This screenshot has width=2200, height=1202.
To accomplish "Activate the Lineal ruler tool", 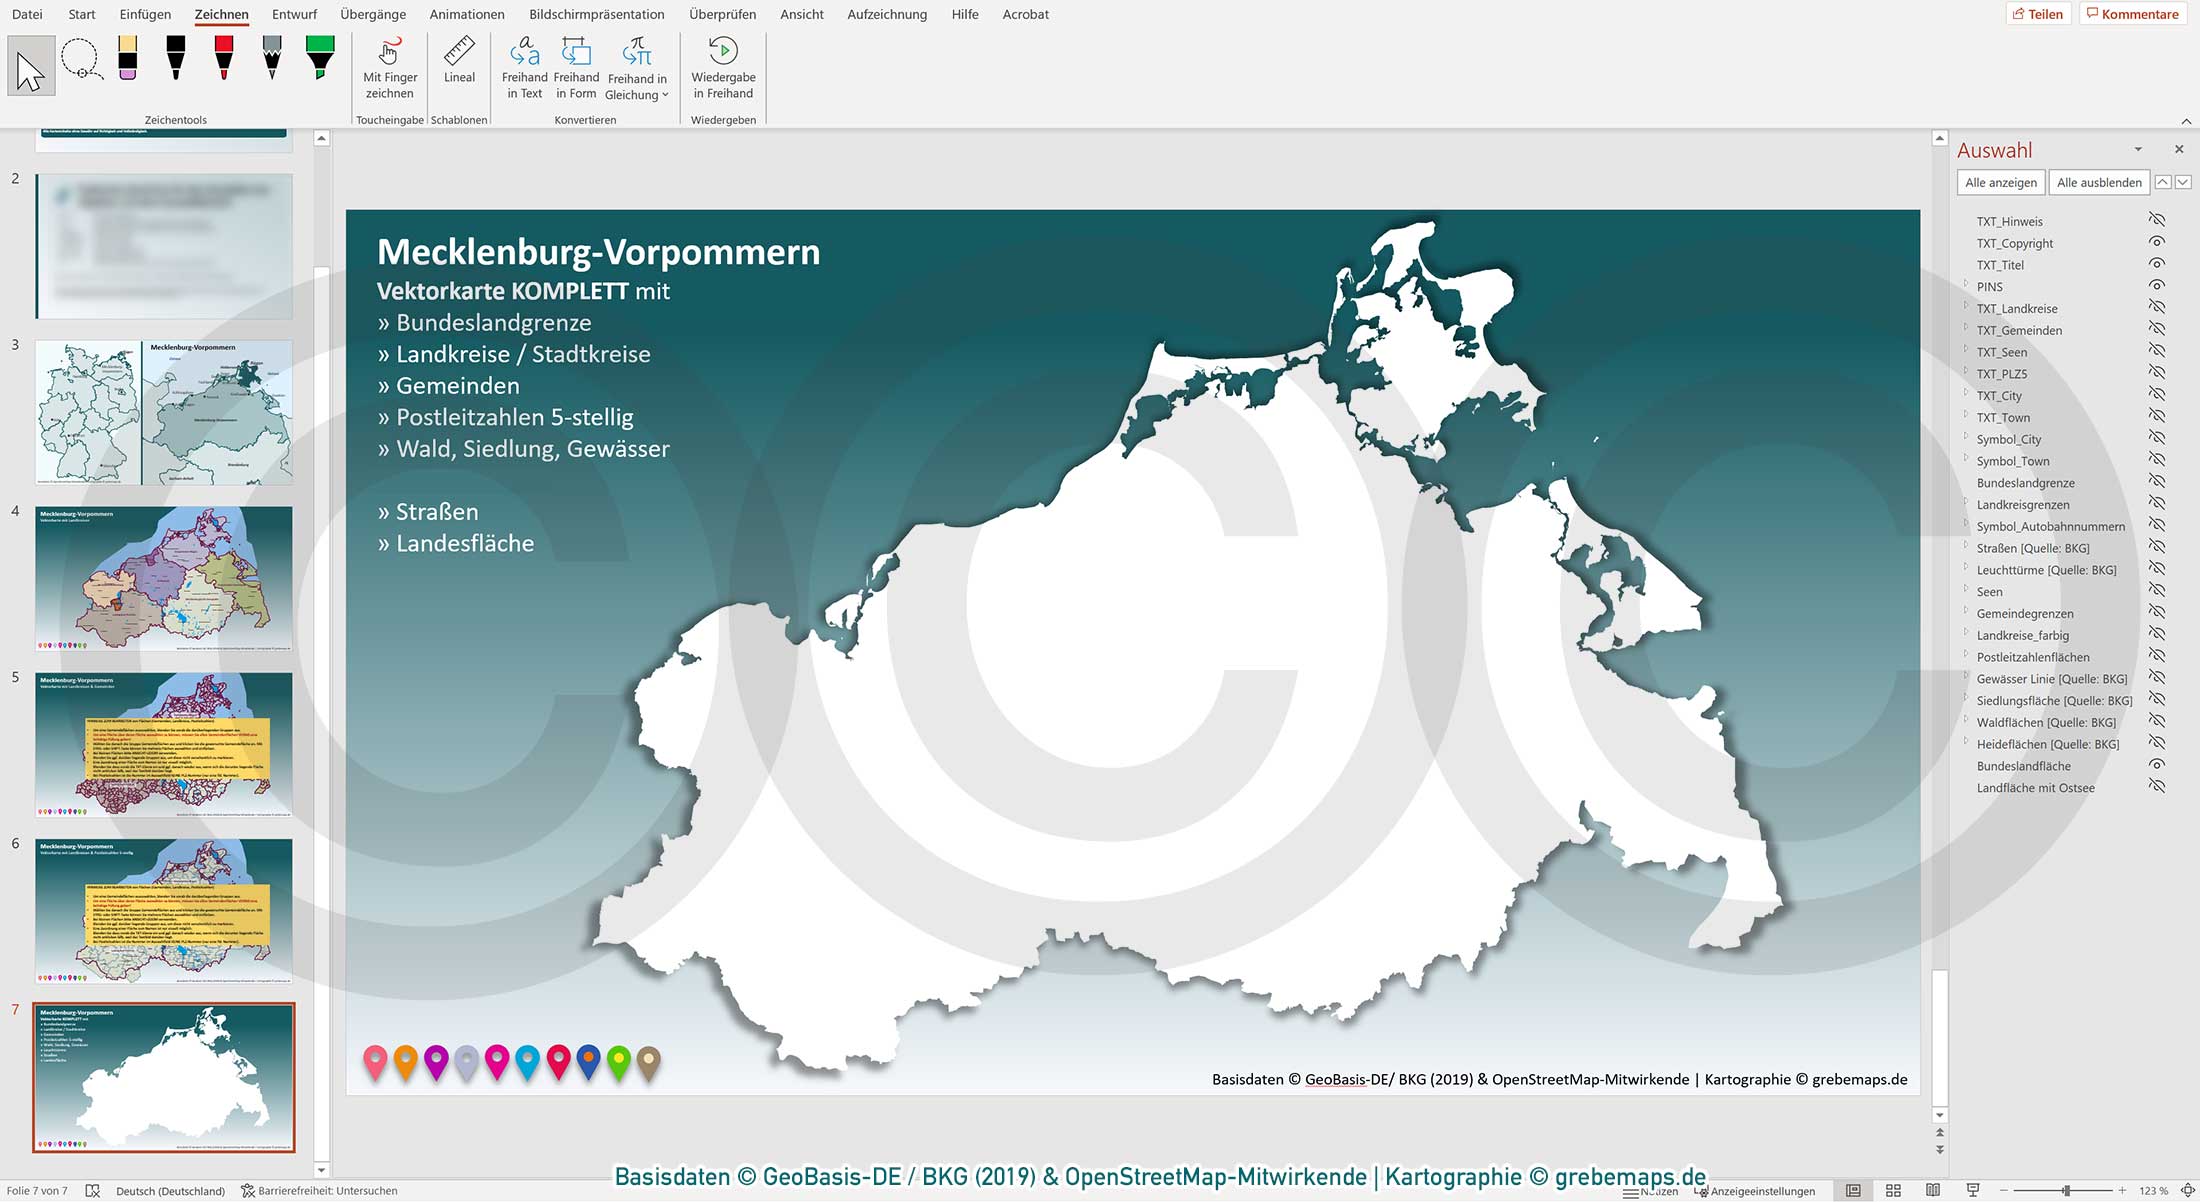I will (x=459, y=65).
